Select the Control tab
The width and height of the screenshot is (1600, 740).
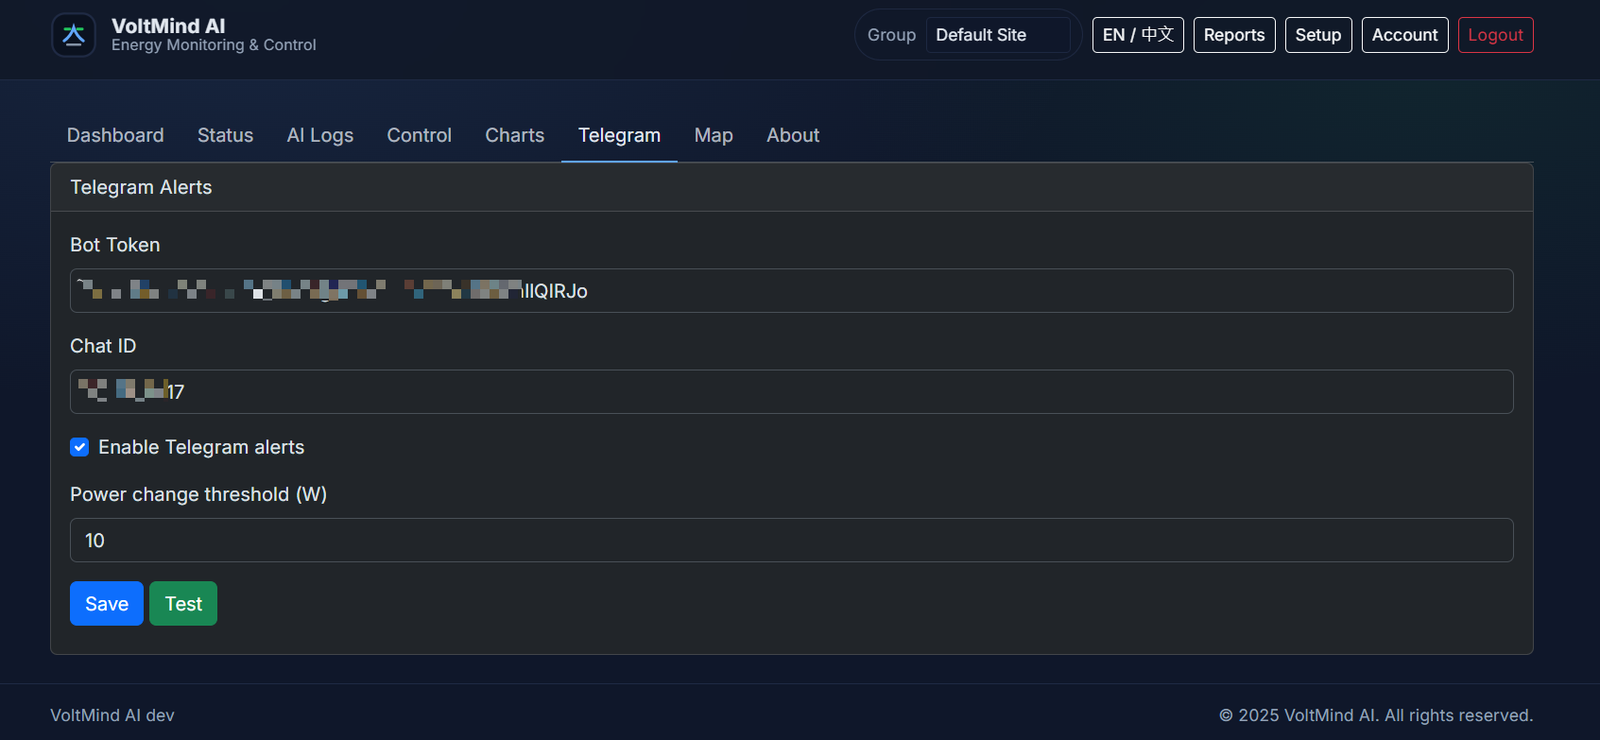click(419, 135)
